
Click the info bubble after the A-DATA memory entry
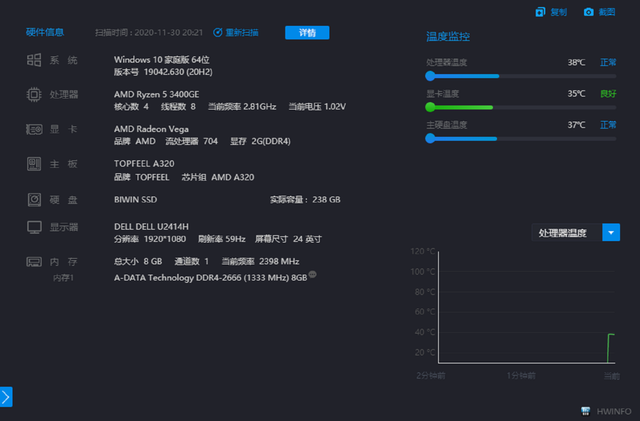click(312, 274)
